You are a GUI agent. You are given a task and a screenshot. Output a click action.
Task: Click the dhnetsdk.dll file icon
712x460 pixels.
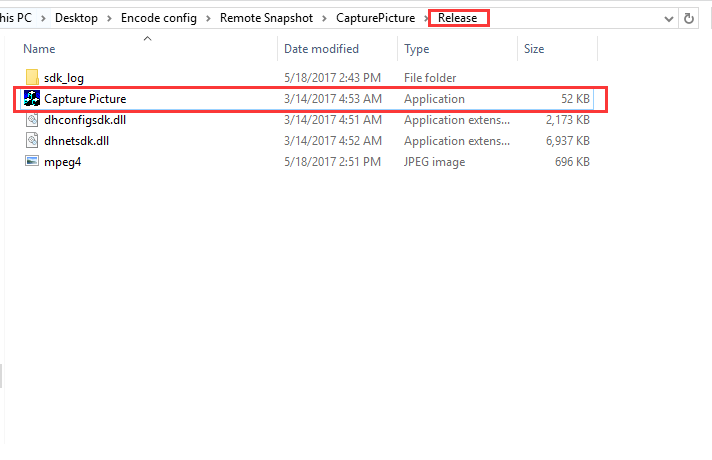pyautogui.click(x=31, y=141)
